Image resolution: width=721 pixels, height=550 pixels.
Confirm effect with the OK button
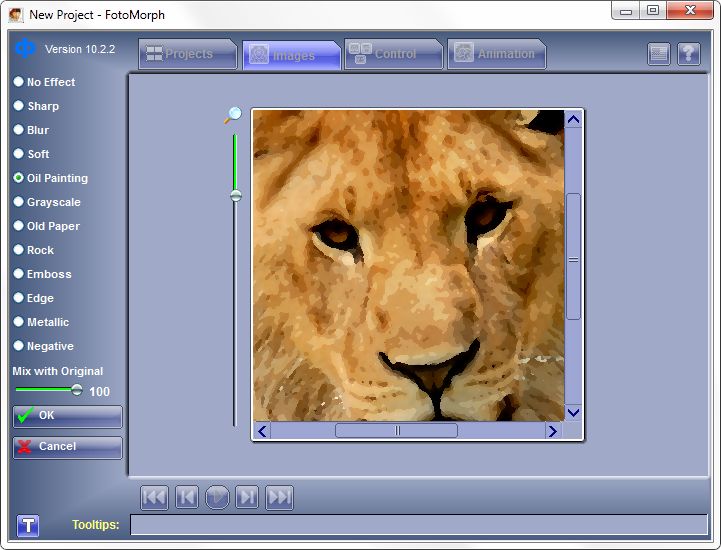(68, 416)
